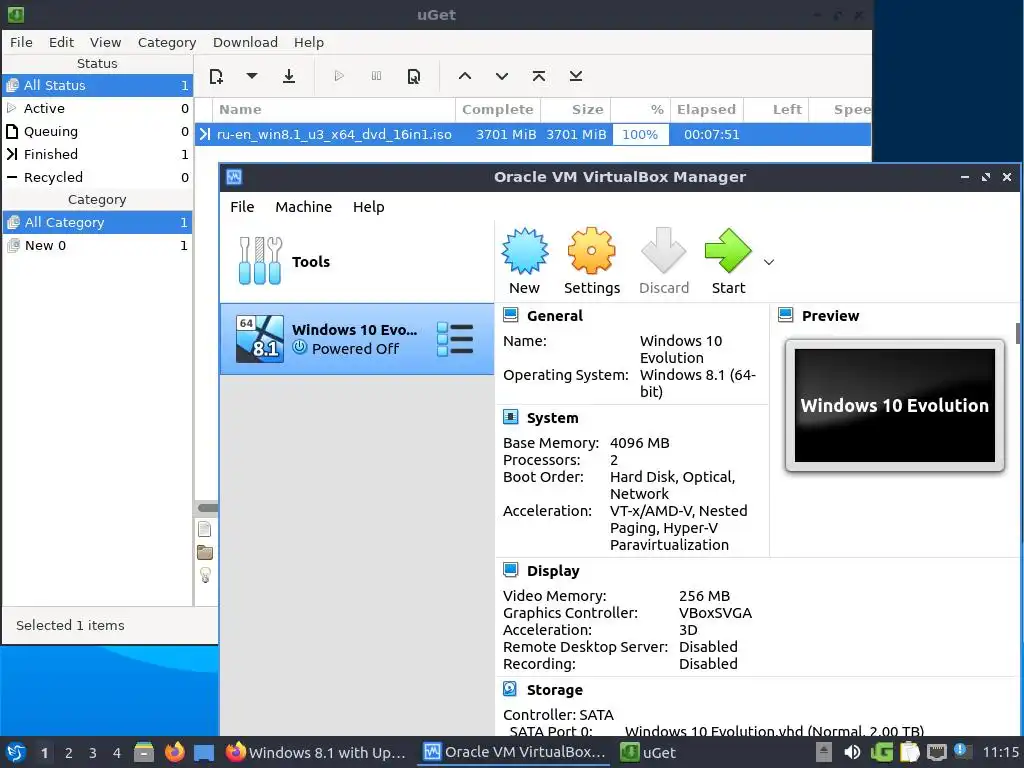Start the Windows 10 Evolution VM
The width and height of the screenshot is (1024, 768).
pos(728,262)
